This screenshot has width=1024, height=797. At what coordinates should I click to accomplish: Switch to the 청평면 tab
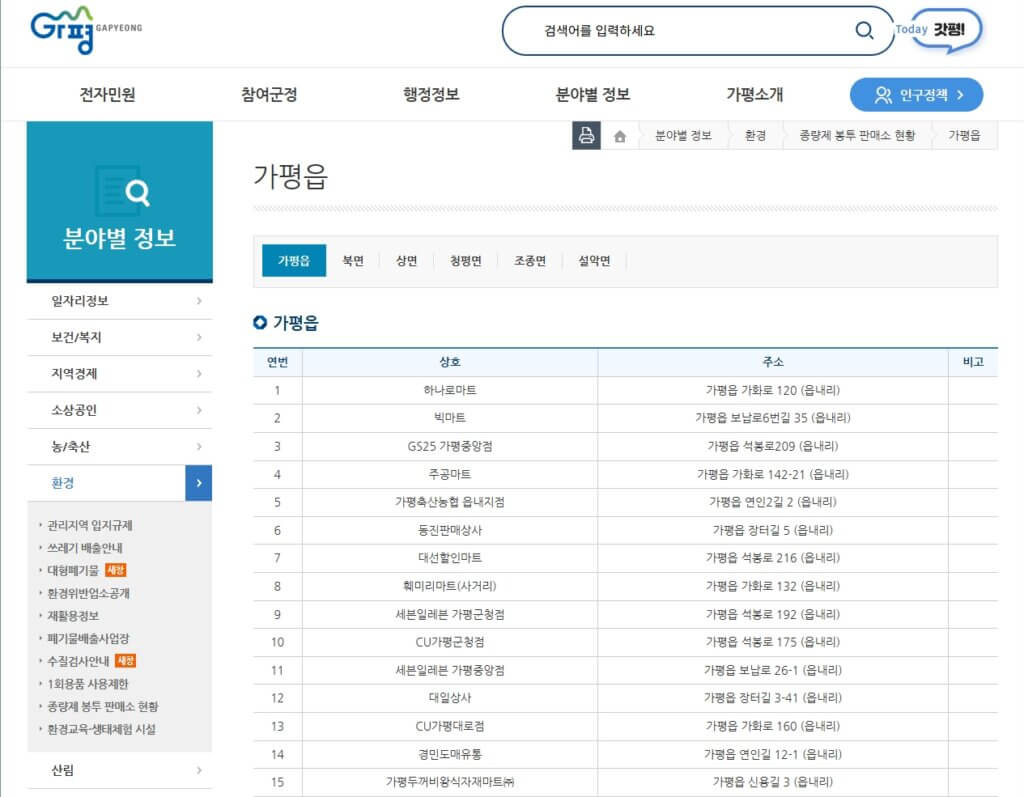tap(464, 259)
